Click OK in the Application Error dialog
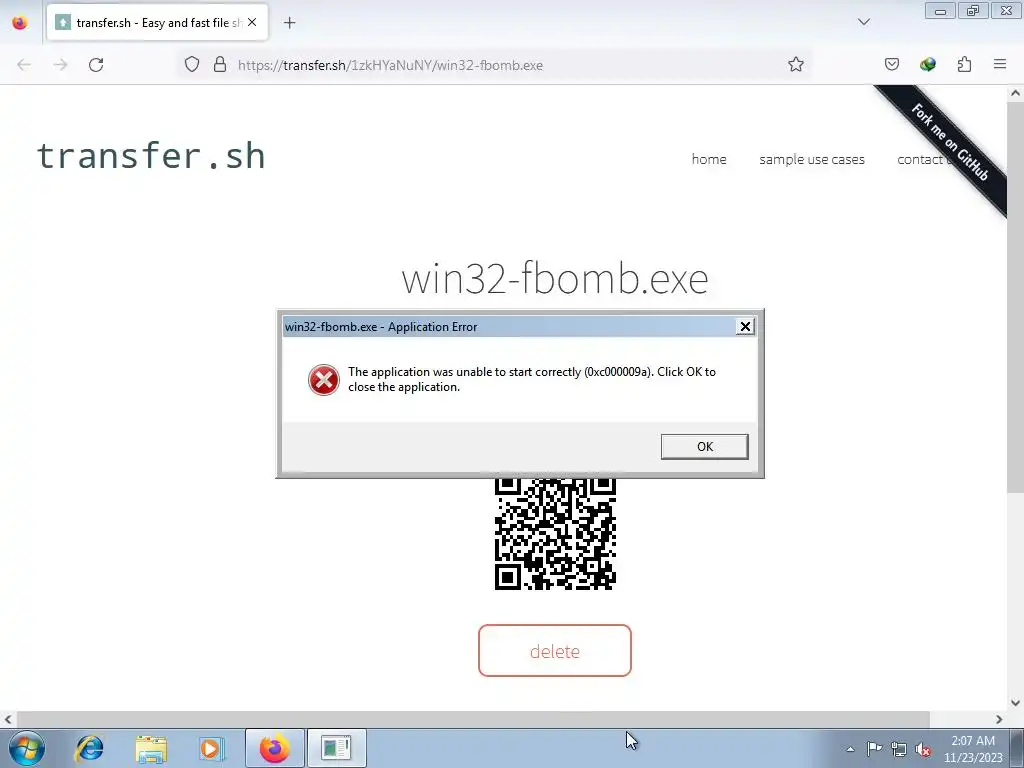 [x=704, y=447]
